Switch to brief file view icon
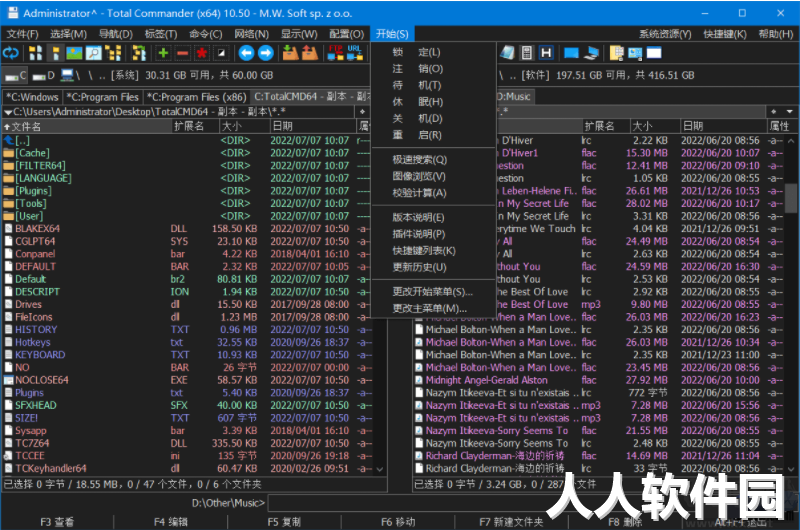 coord(35,53)
